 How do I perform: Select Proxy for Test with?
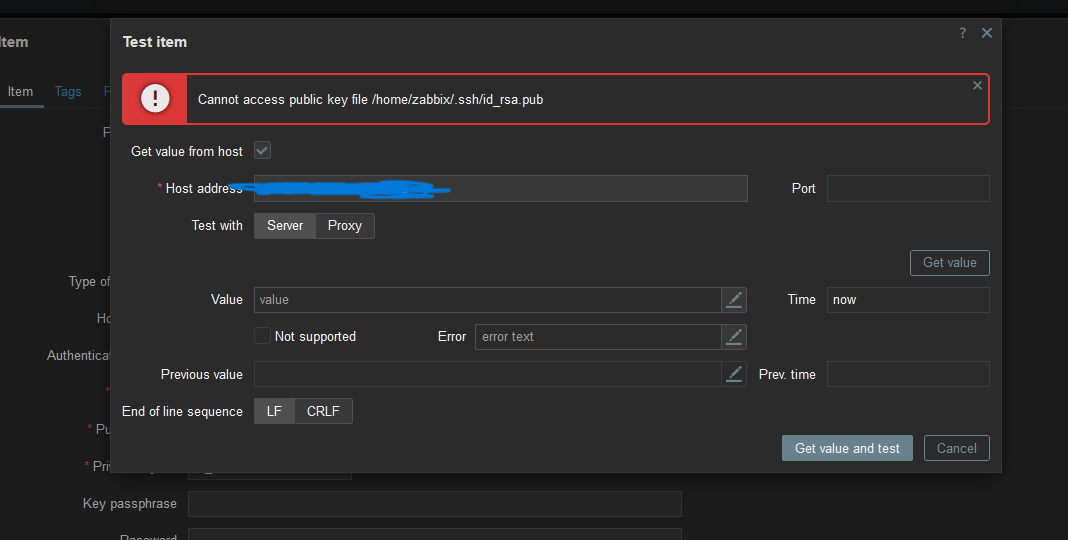(x=345, y=225)
